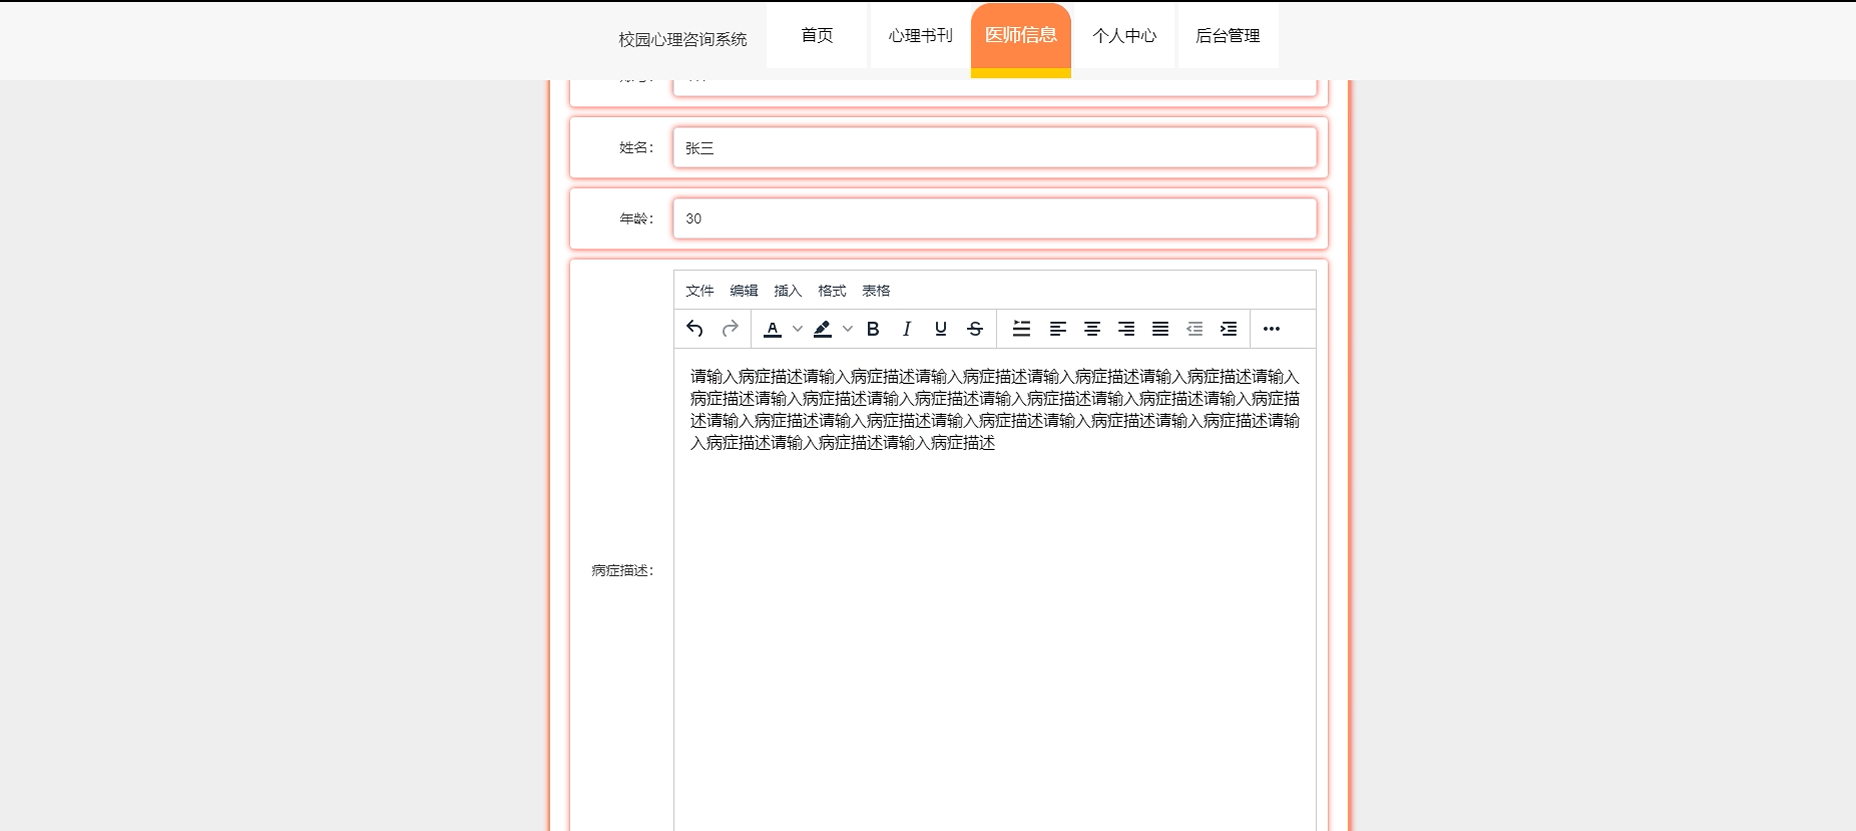Apply background highlight color icon
Screen dimensions: 1856x831
(822, 328)
